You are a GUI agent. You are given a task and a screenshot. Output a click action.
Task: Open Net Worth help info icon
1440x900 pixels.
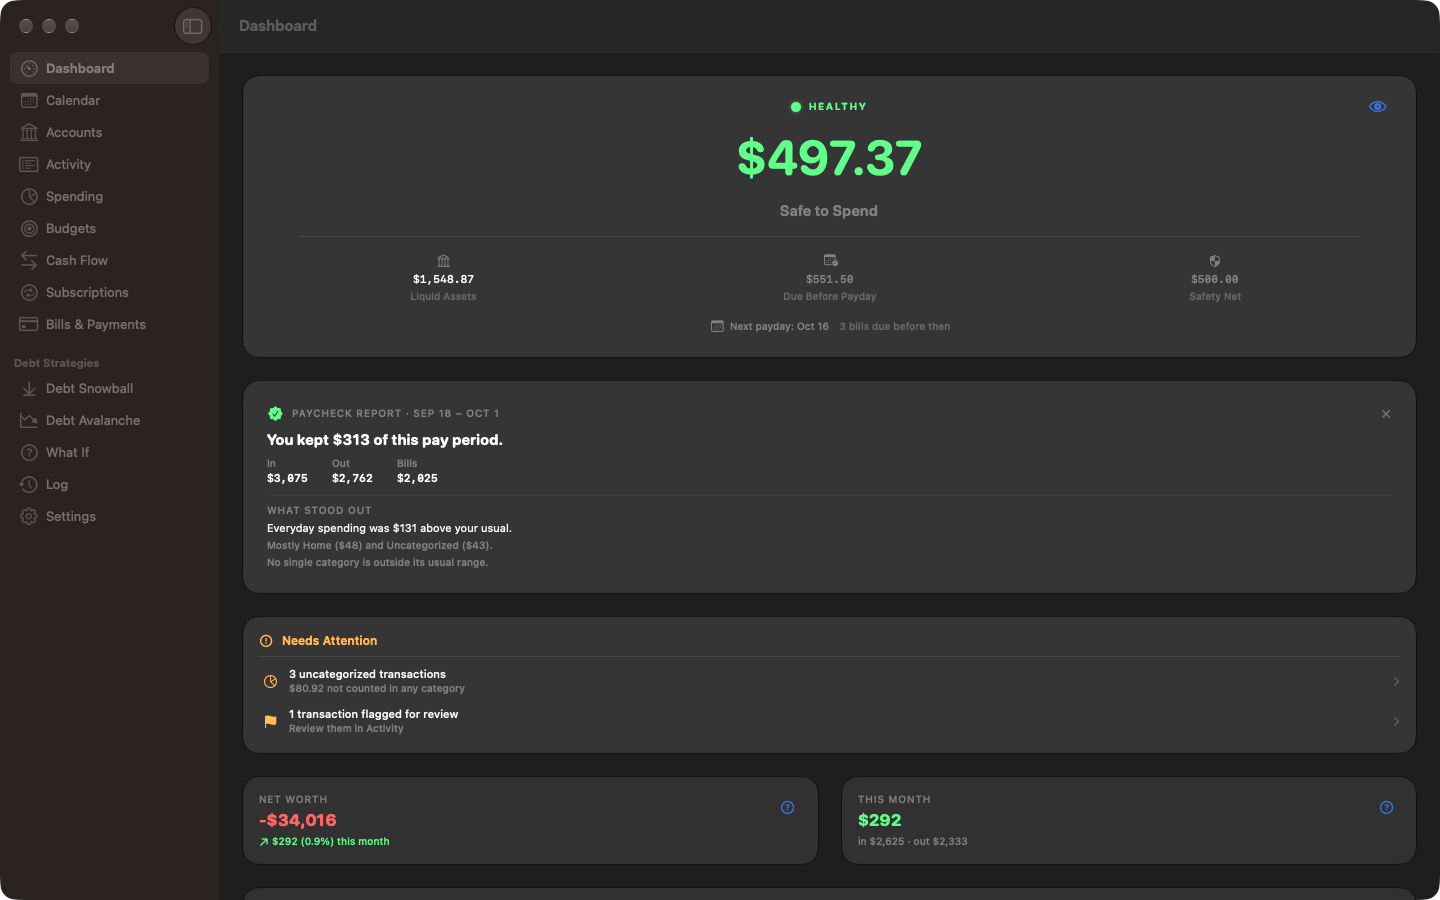788,808
